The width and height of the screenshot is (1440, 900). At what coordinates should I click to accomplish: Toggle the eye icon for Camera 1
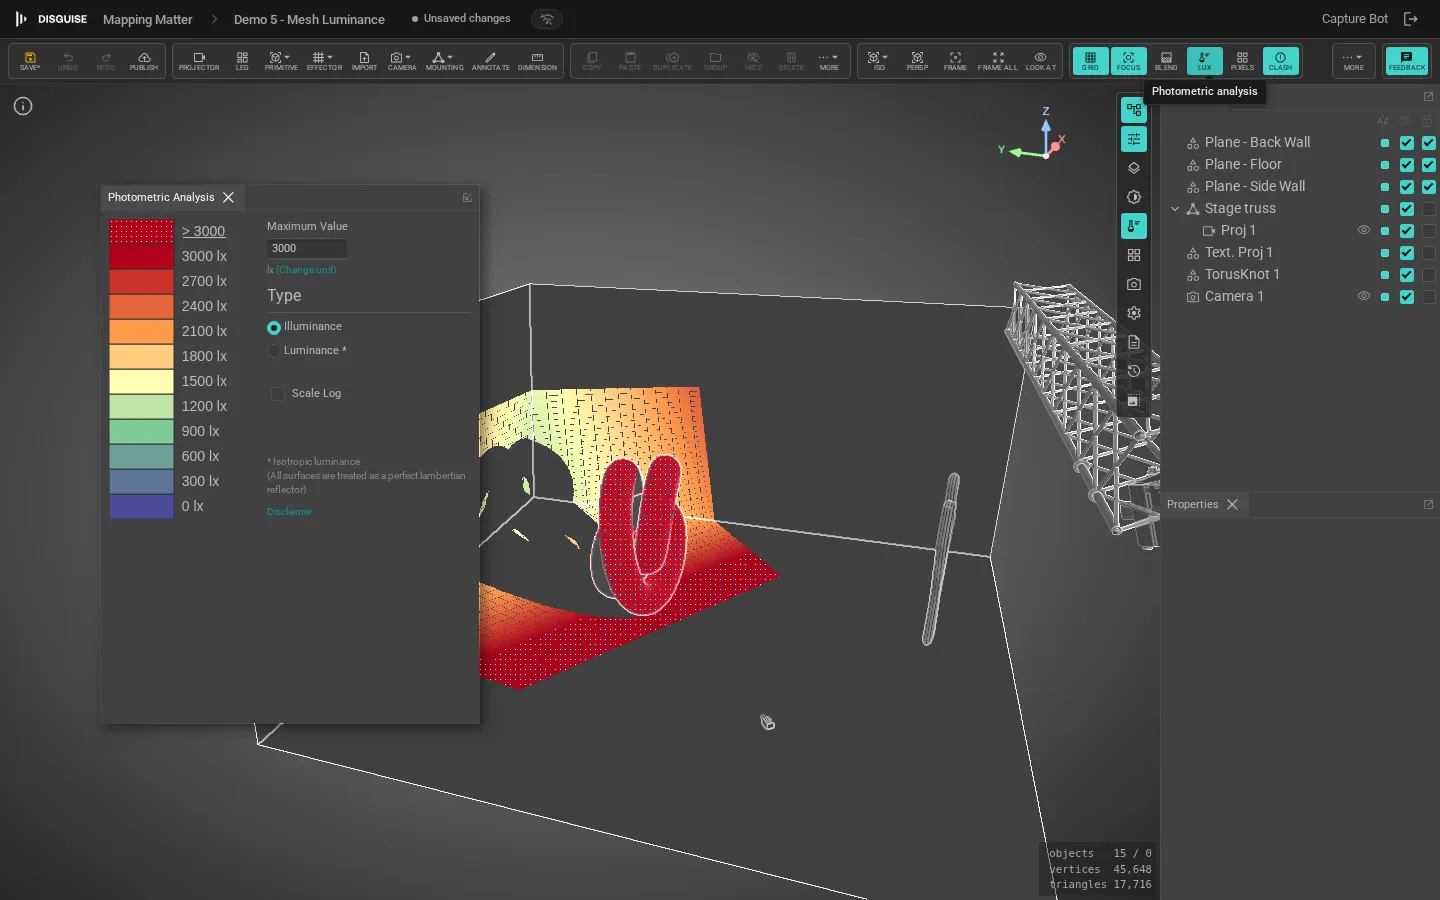(1363, 296)
